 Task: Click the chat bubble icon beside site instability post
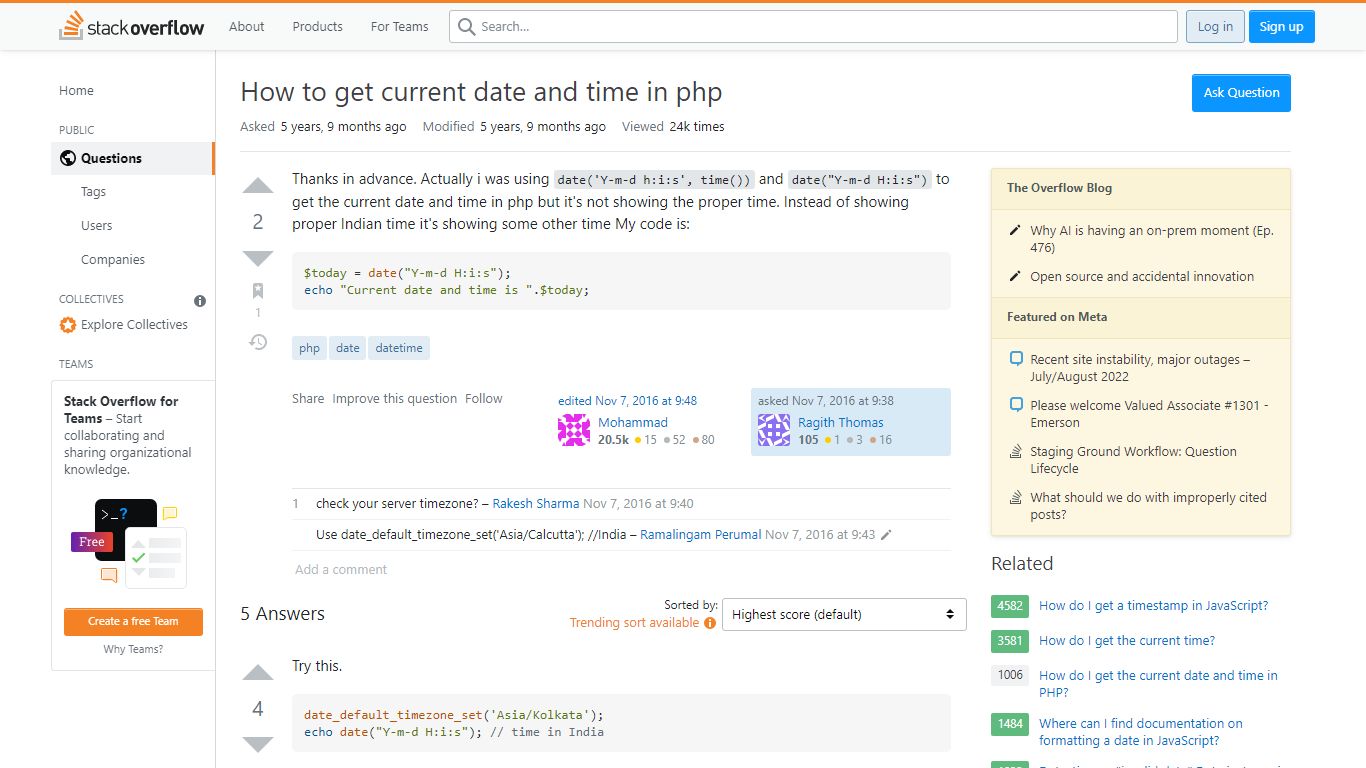point(1016,359)
